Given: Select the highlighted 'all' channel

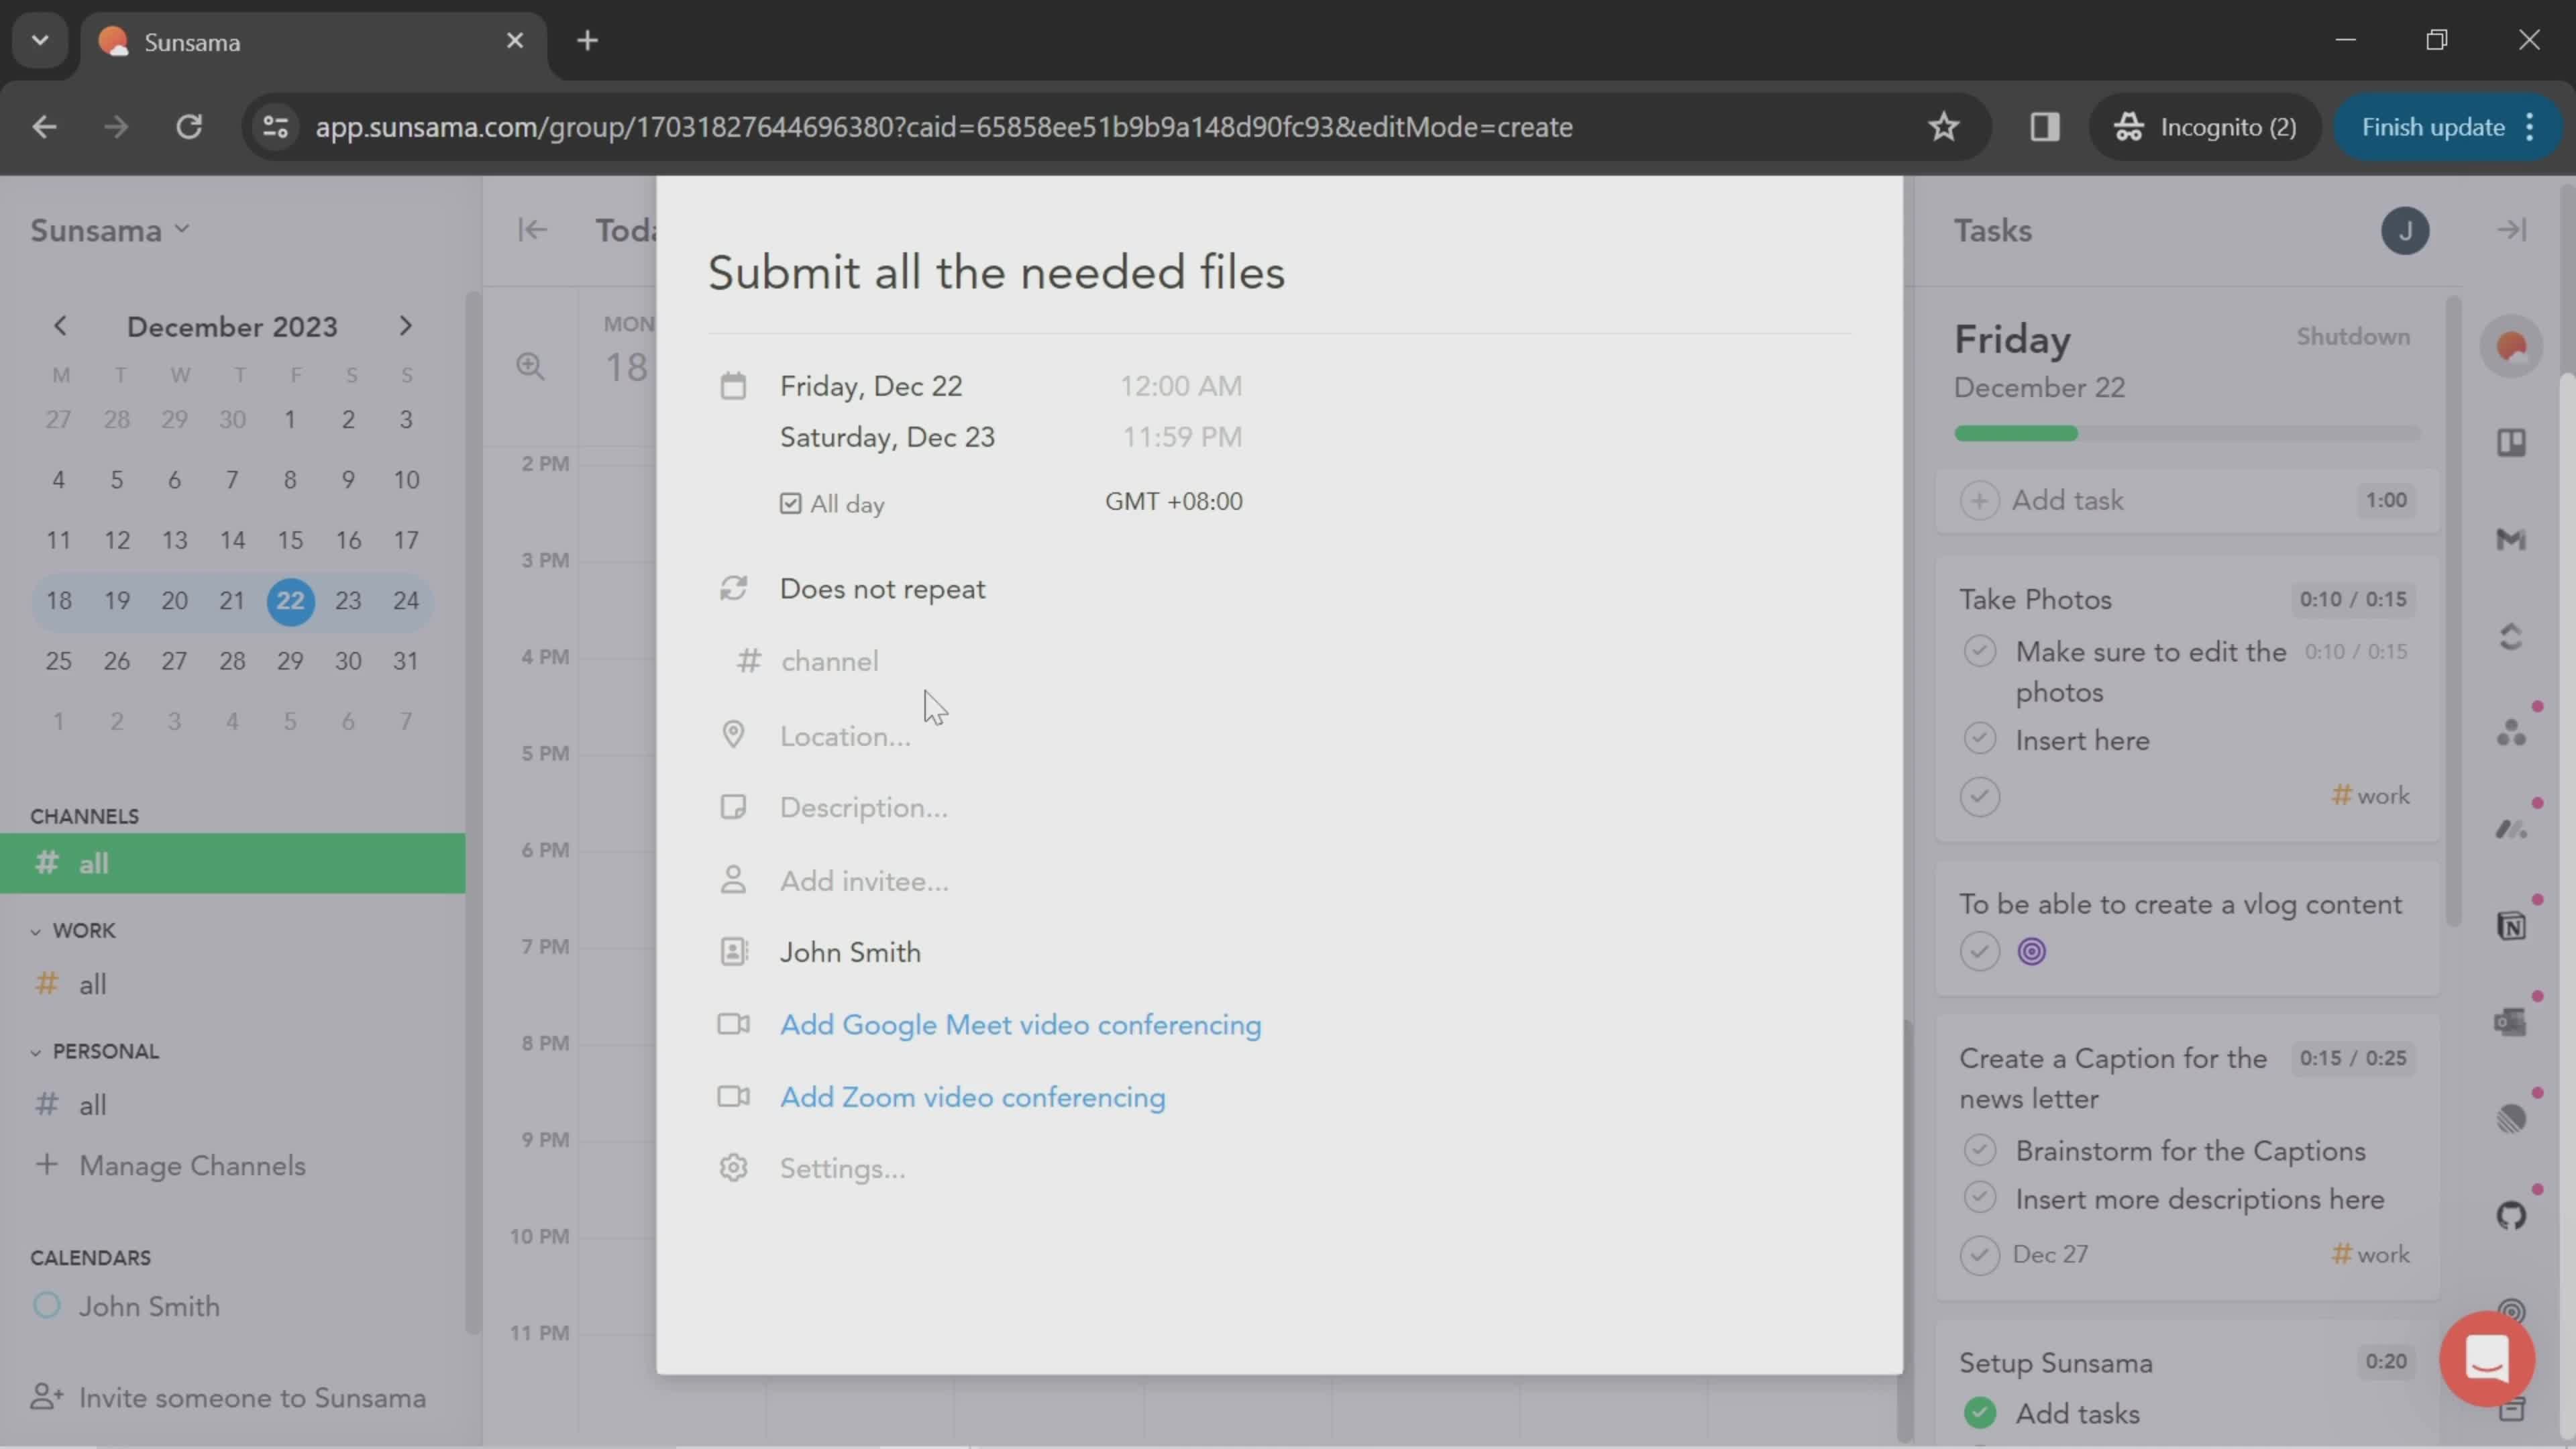Looking at the screenshot, I should point(232,863).
